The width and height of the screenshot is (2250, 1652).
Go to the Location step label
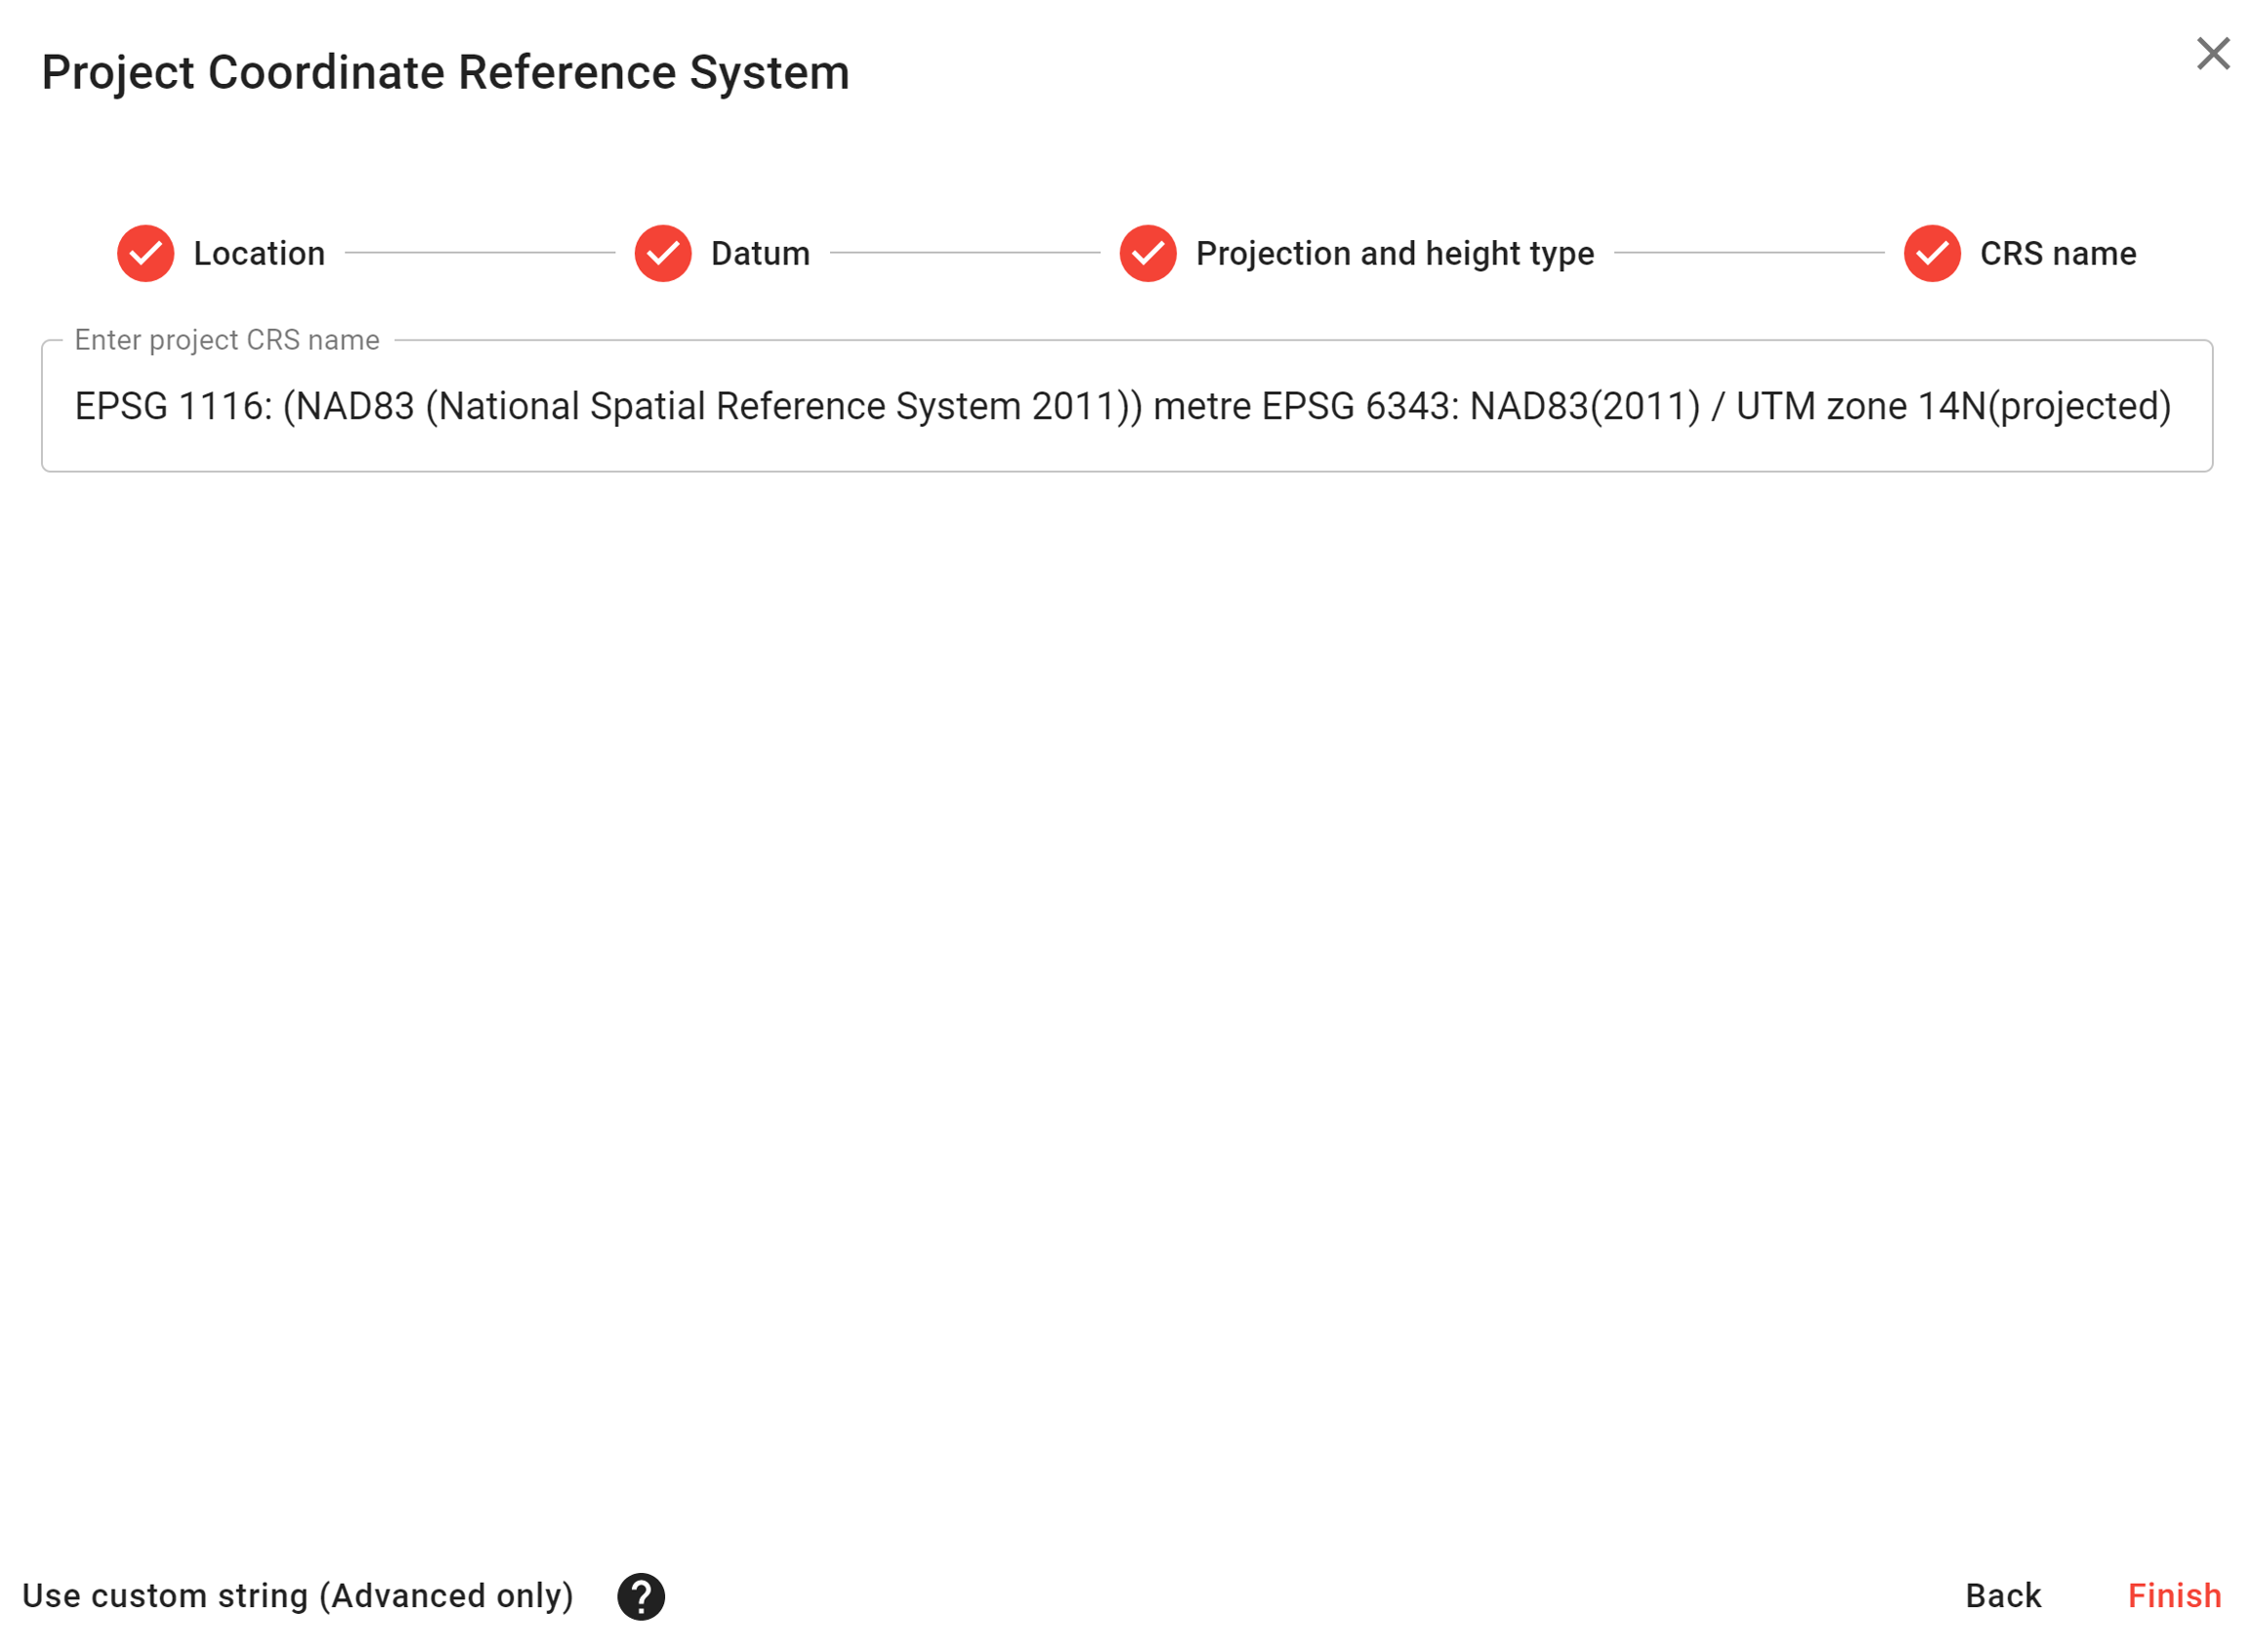point(259,254)
